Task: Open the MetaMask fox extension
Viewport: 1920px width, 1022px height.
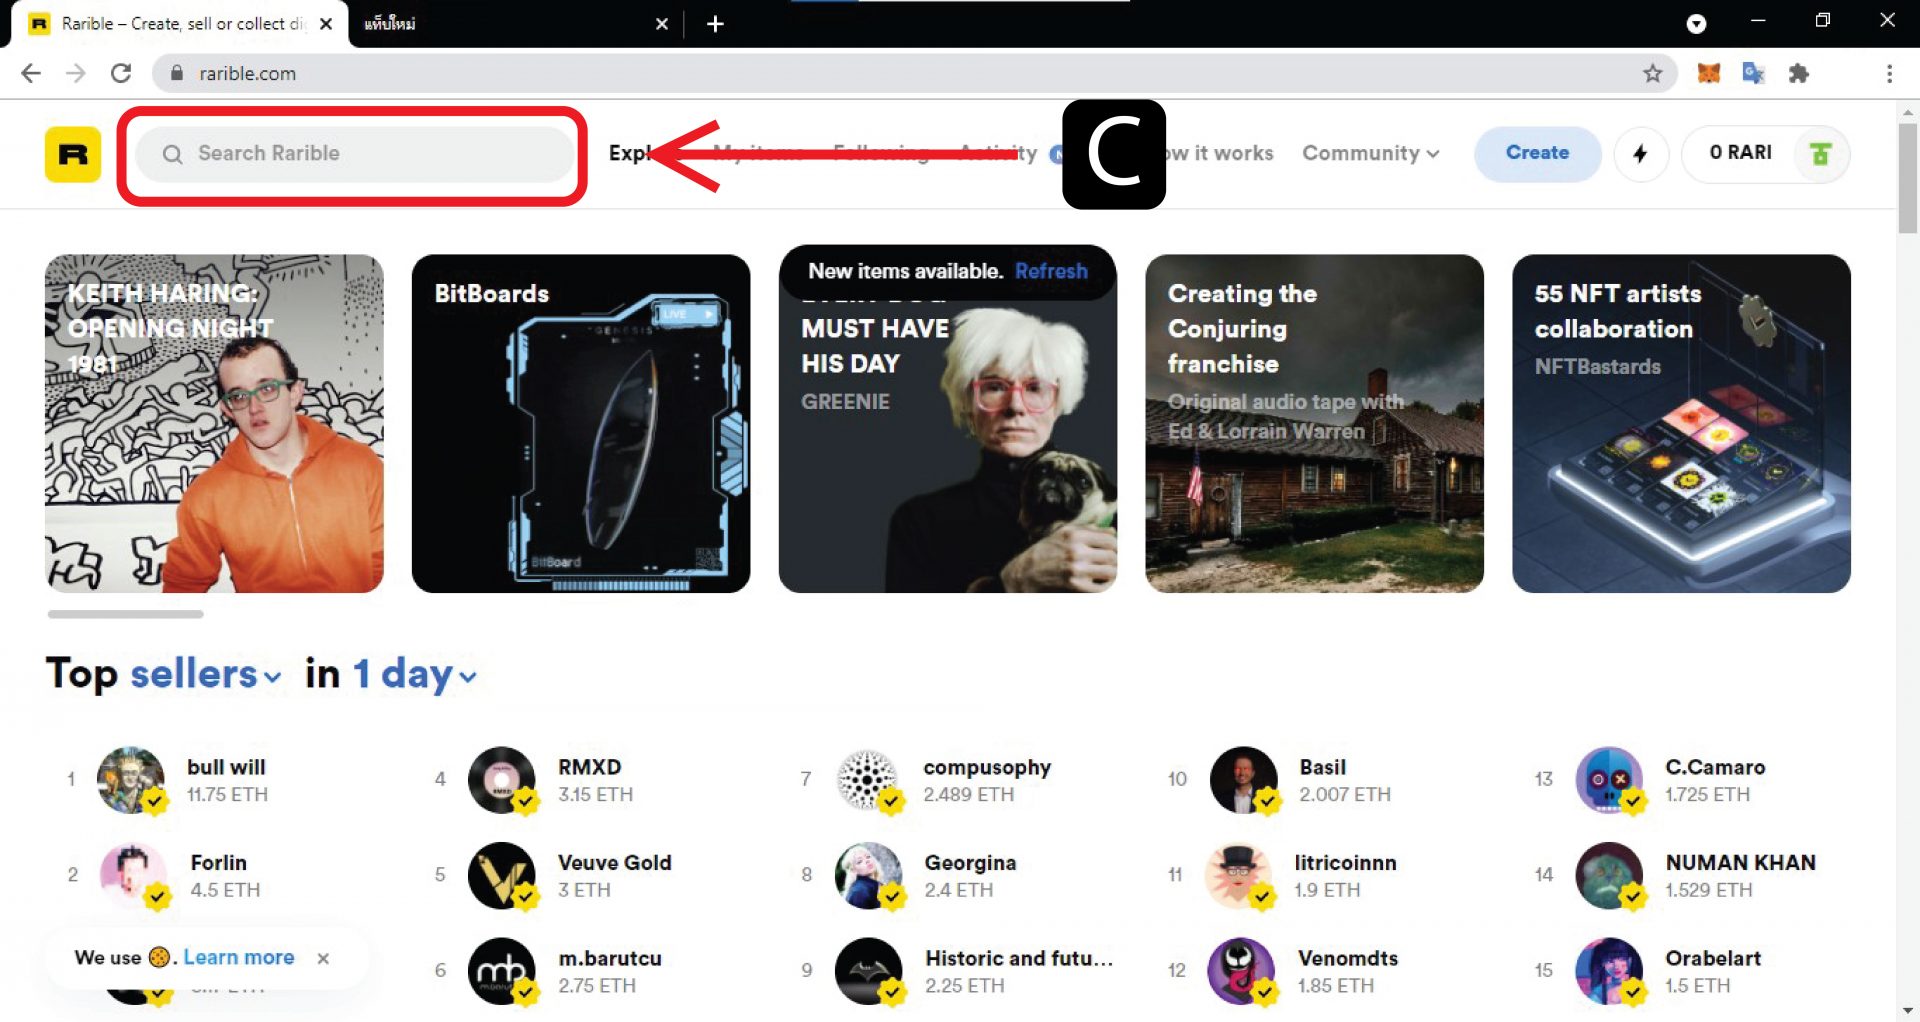Action: click(1708, 73)
